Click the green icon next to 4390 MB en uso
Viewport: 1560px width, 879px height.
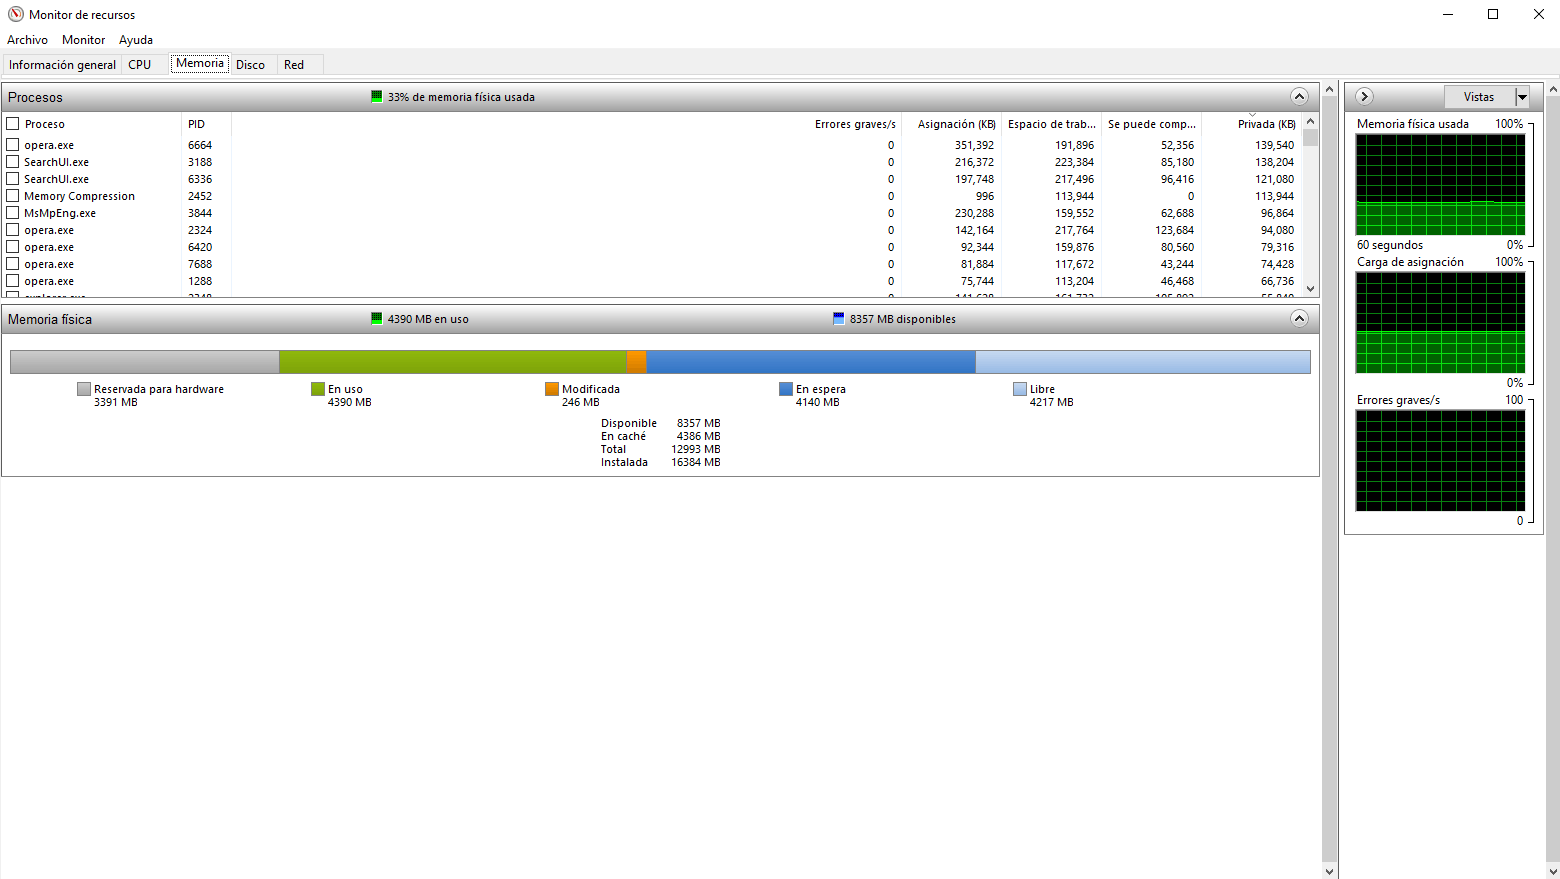tap(377, 319)
